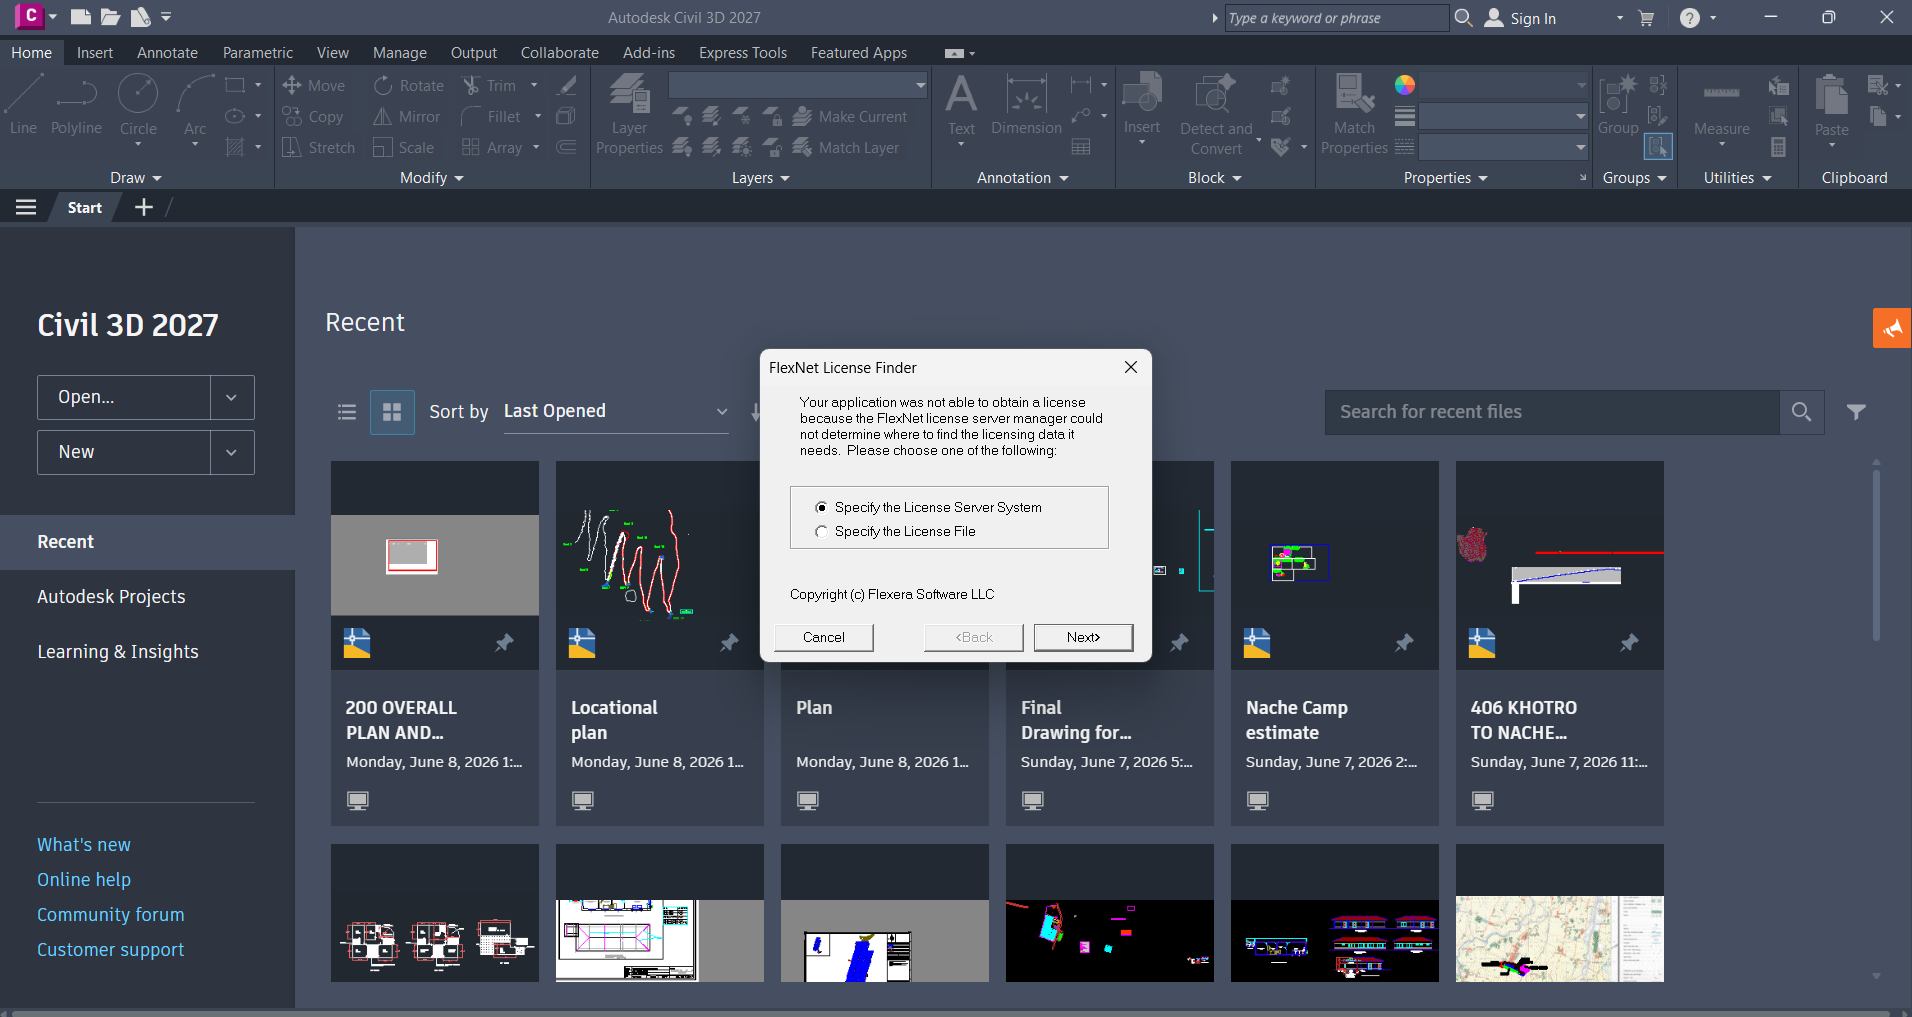Click the Match Layer tool
The image size is (1912, 1017).
tap(846, 148)
